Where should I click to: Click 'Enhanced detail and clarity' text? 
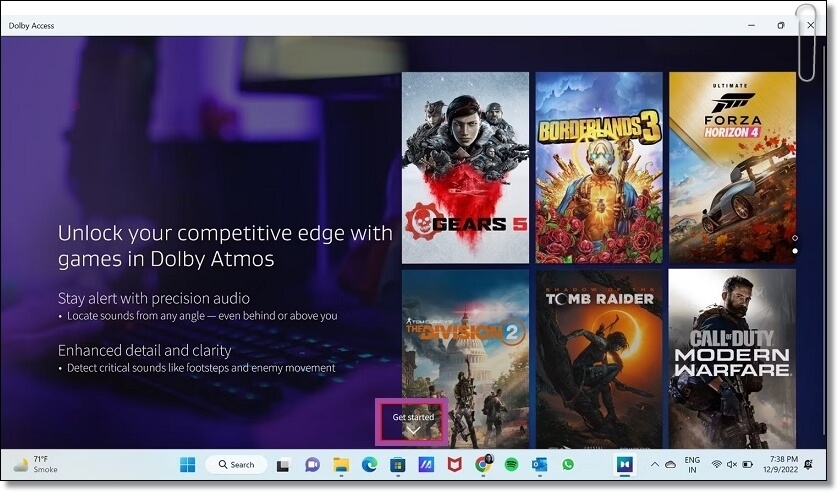[144, 350]
